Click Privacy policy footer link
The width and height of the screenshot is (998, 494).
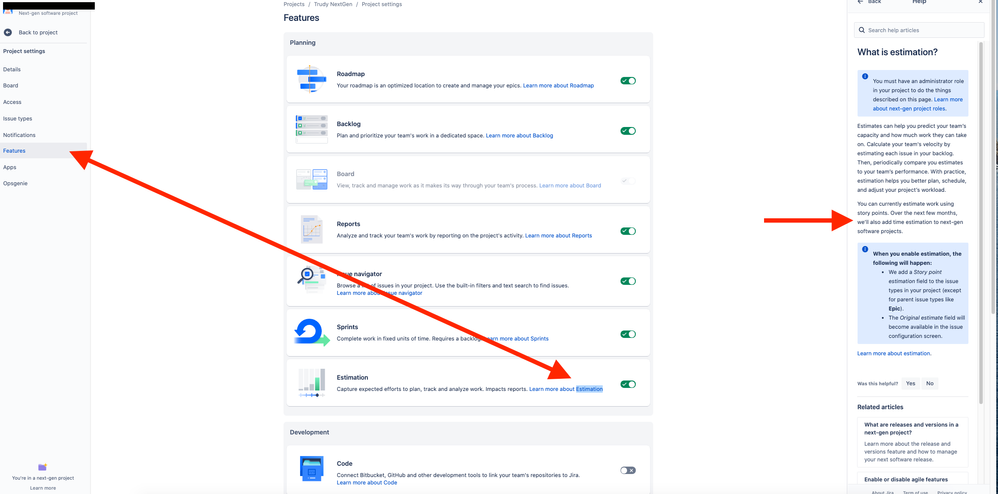952,491
